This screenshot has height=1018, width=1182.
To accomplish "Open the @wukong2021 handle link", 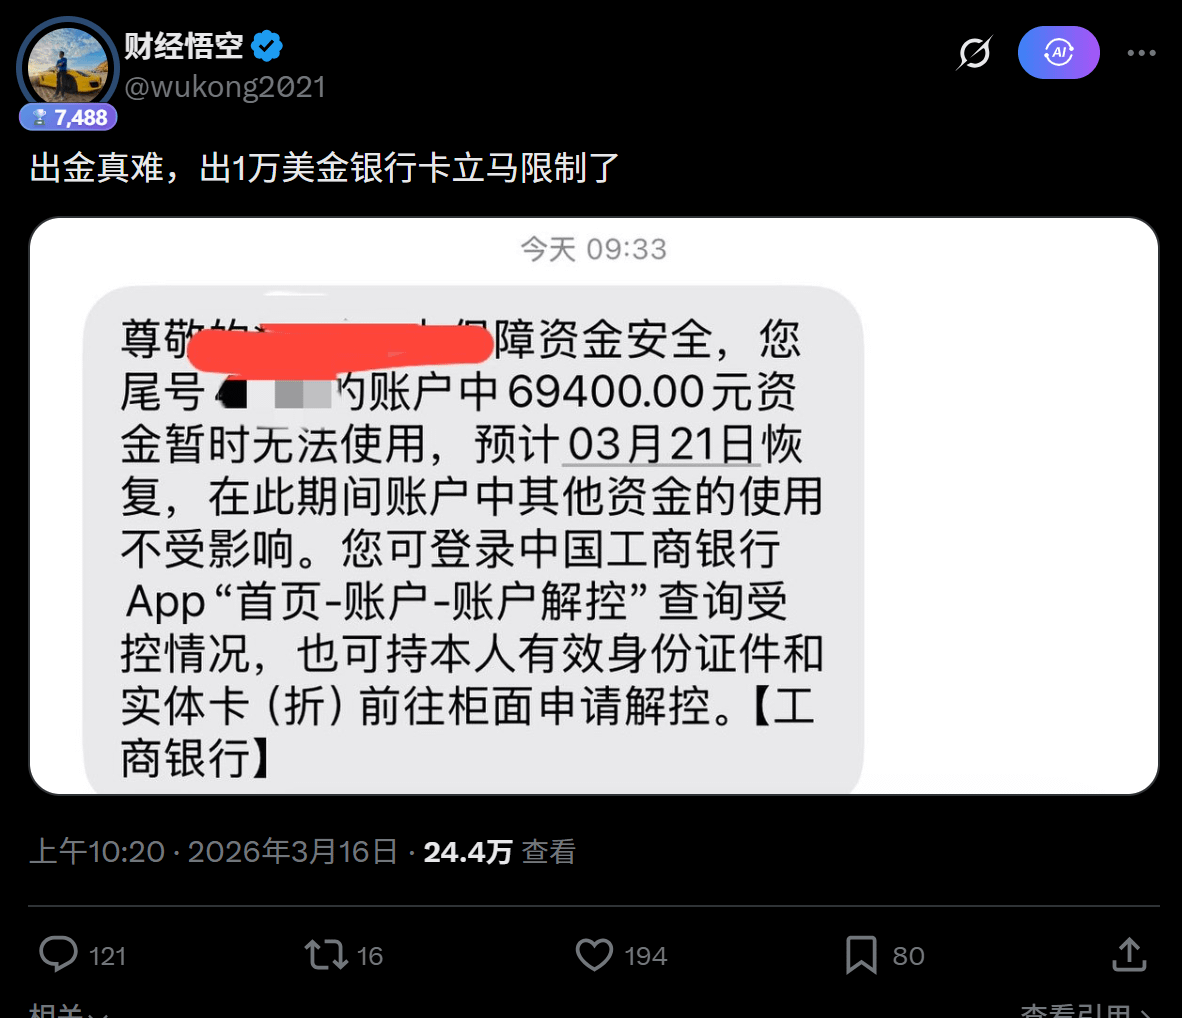I will point(225,87).
